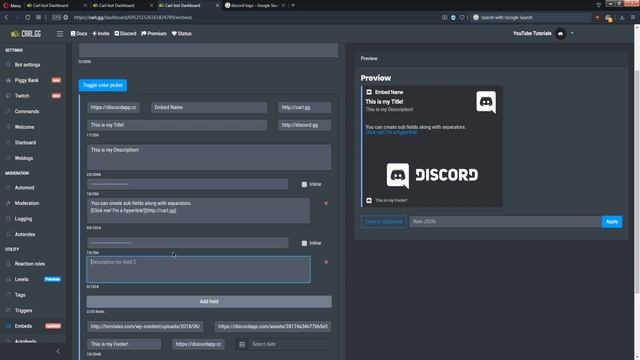Image resolution: width=640 pixels, height=360 pixels.
Task: Click the Moderation sidebar icon
Action: pyautogui.click(x=8, y=203)
